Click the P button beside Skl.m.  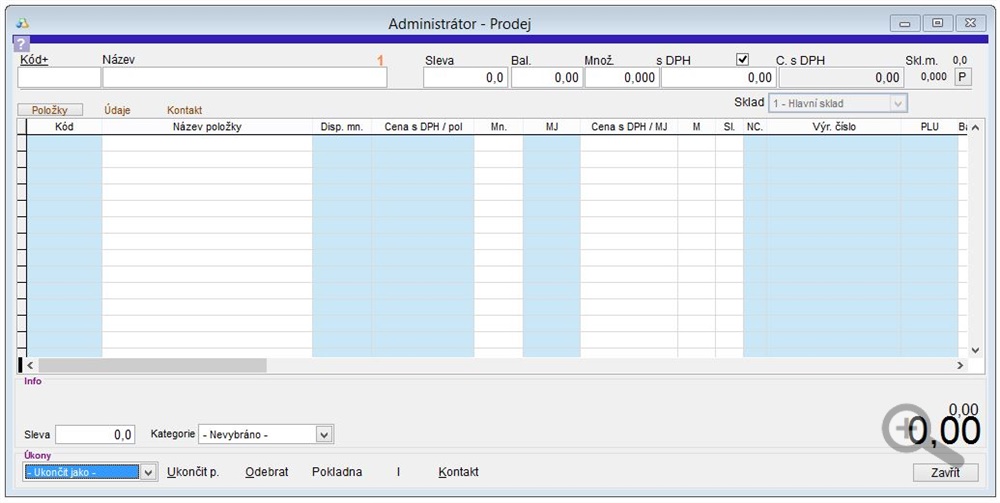(962, 77)
